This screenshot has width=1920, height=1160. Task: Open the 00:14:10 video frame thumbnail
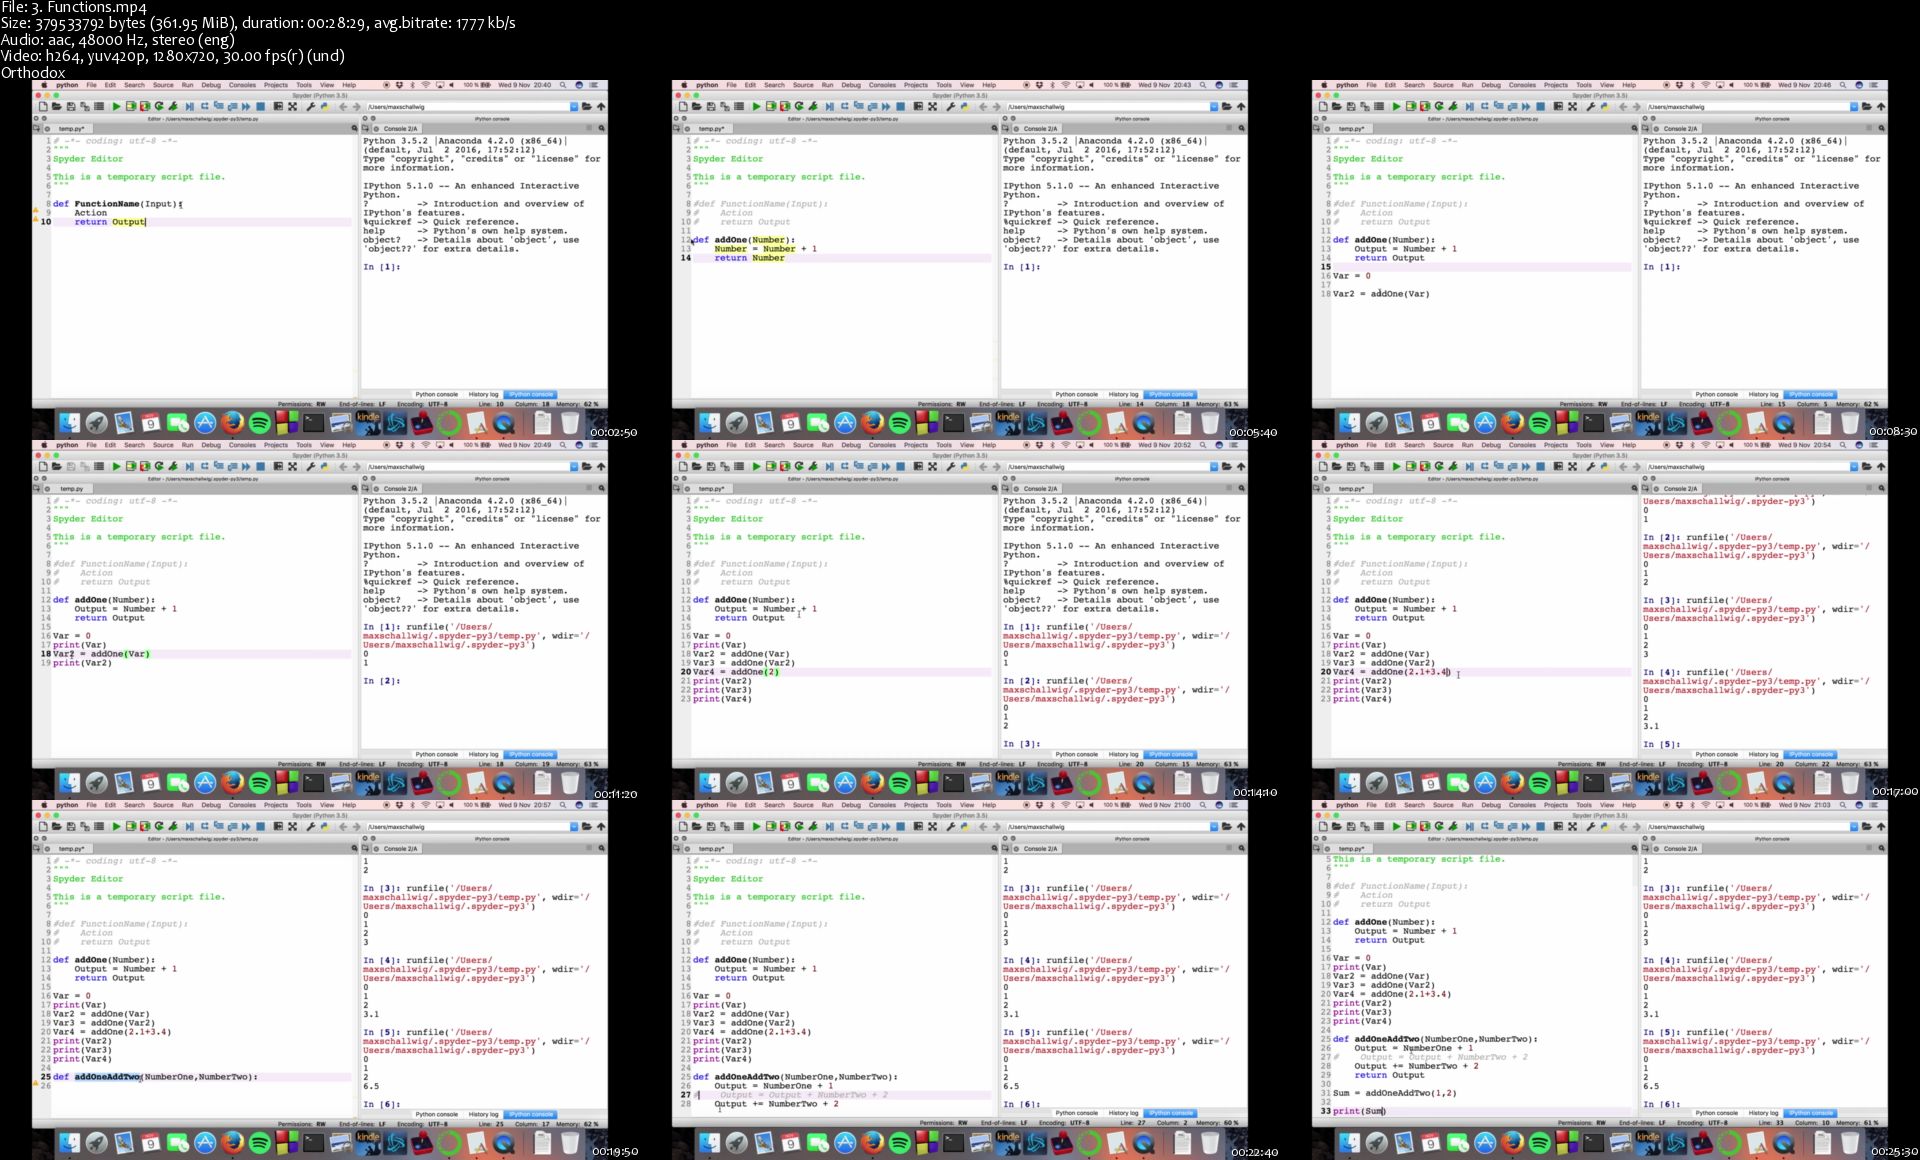point(960,620)
